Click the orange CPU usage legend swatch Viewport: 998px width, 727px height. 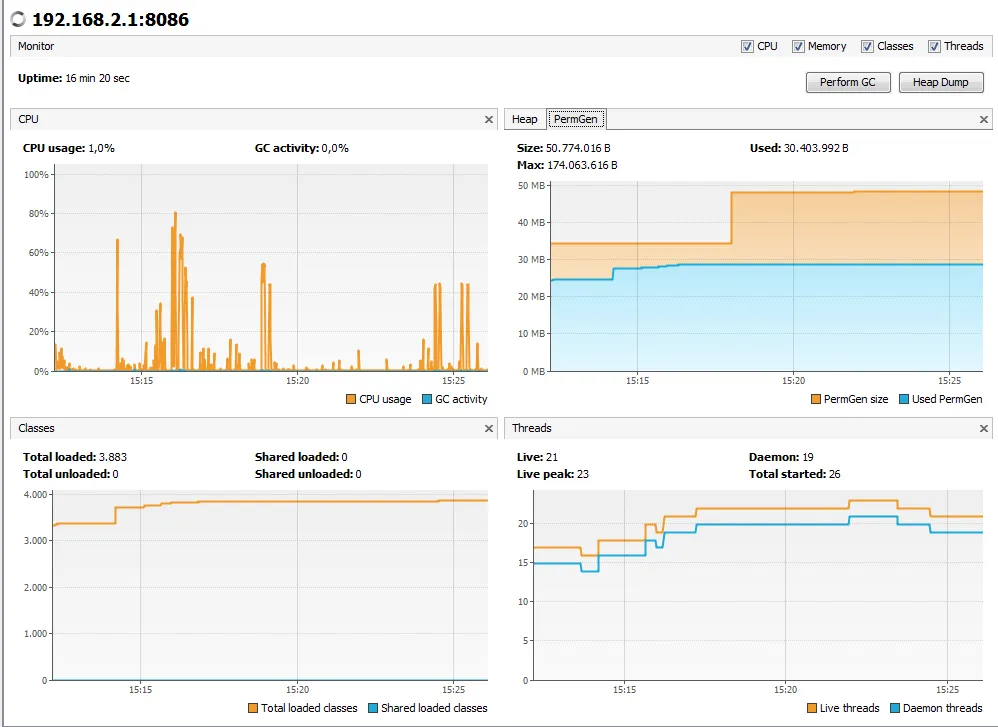(x=351, y=399)
